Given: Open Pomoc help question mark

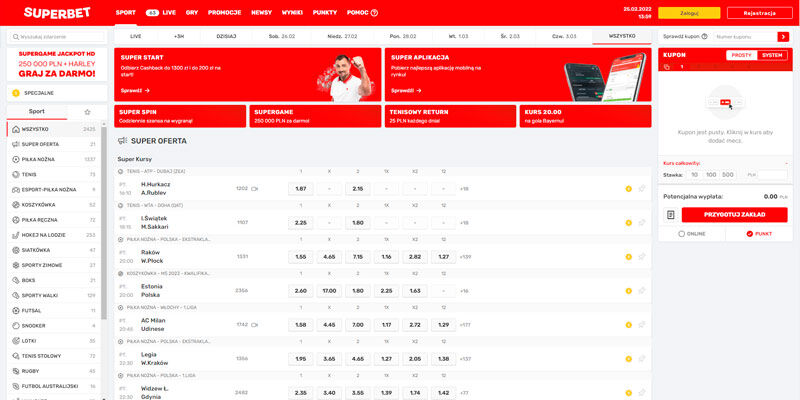Looking at the screenshot, I should (x=374, y=13).
